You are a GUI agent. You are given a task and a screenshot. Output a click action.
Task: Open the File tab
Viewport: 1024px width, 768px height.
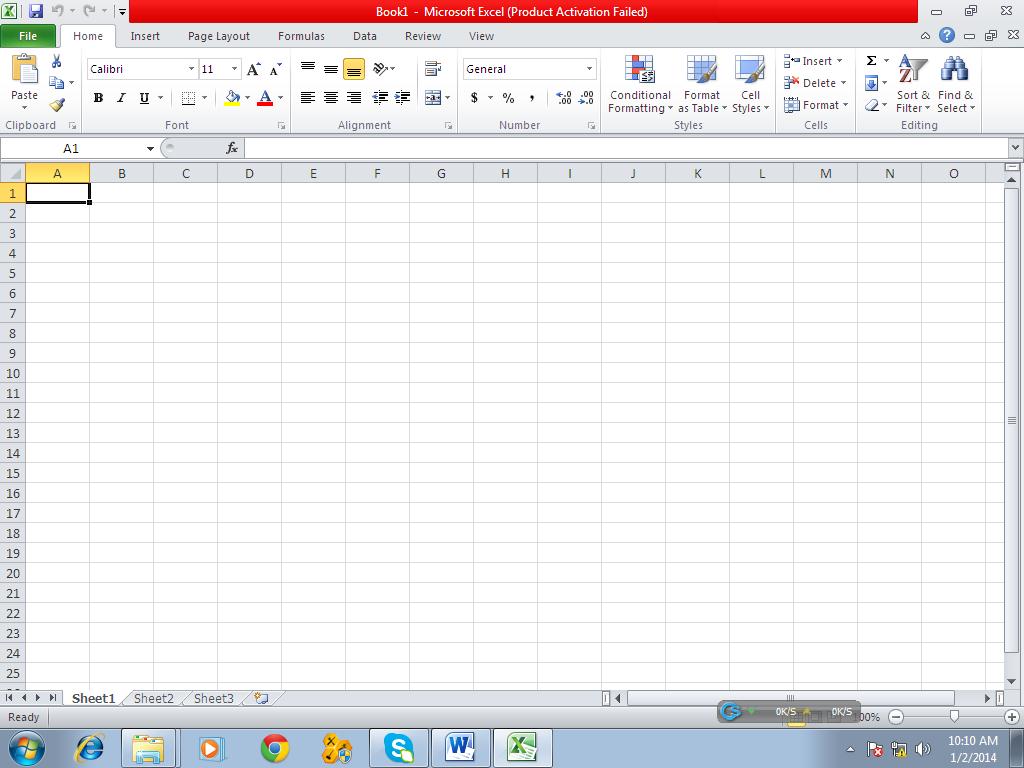point(28,36)
